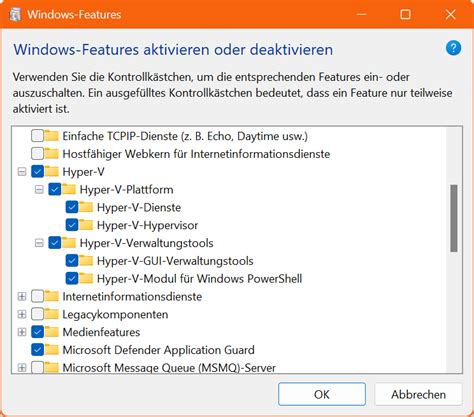Screen dimensions: 474x417
Task: Enable Hostfähiger Webkern für Internetinformationsdienste checkbox
Action: coord(37,154)
